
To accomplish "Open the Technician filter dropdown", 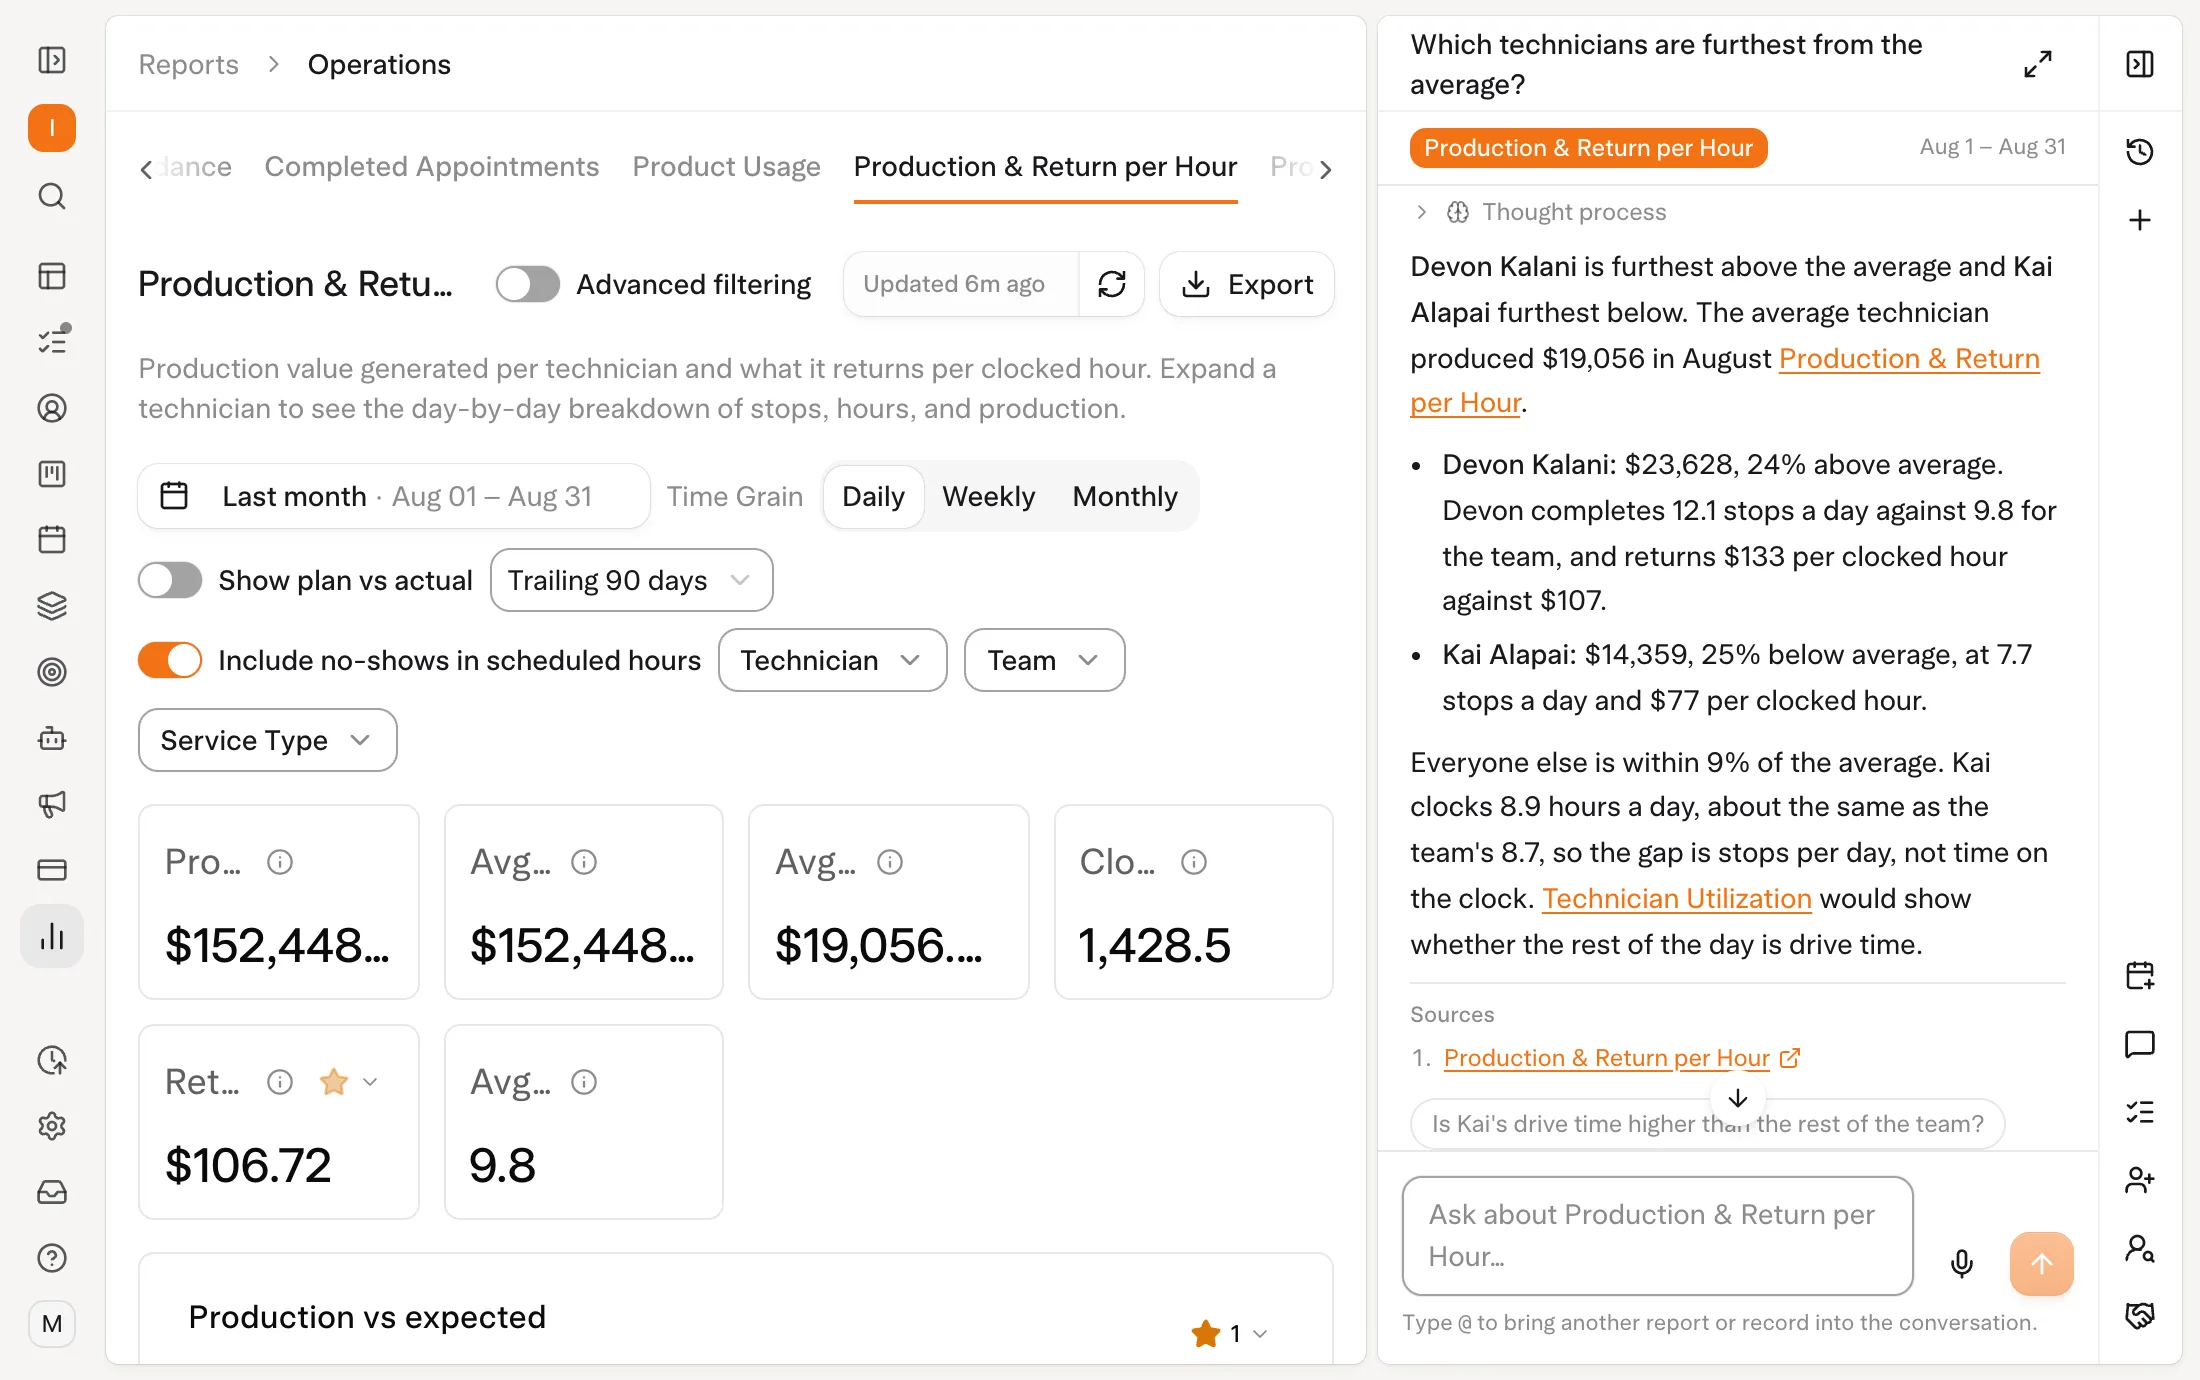I will click(x=832, y=660).
